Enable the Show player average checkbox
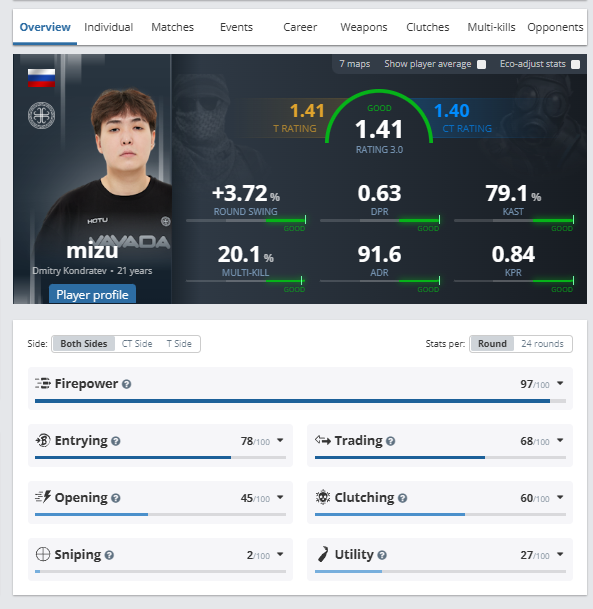This screenshot has width=593, height=609. (482, 64)
